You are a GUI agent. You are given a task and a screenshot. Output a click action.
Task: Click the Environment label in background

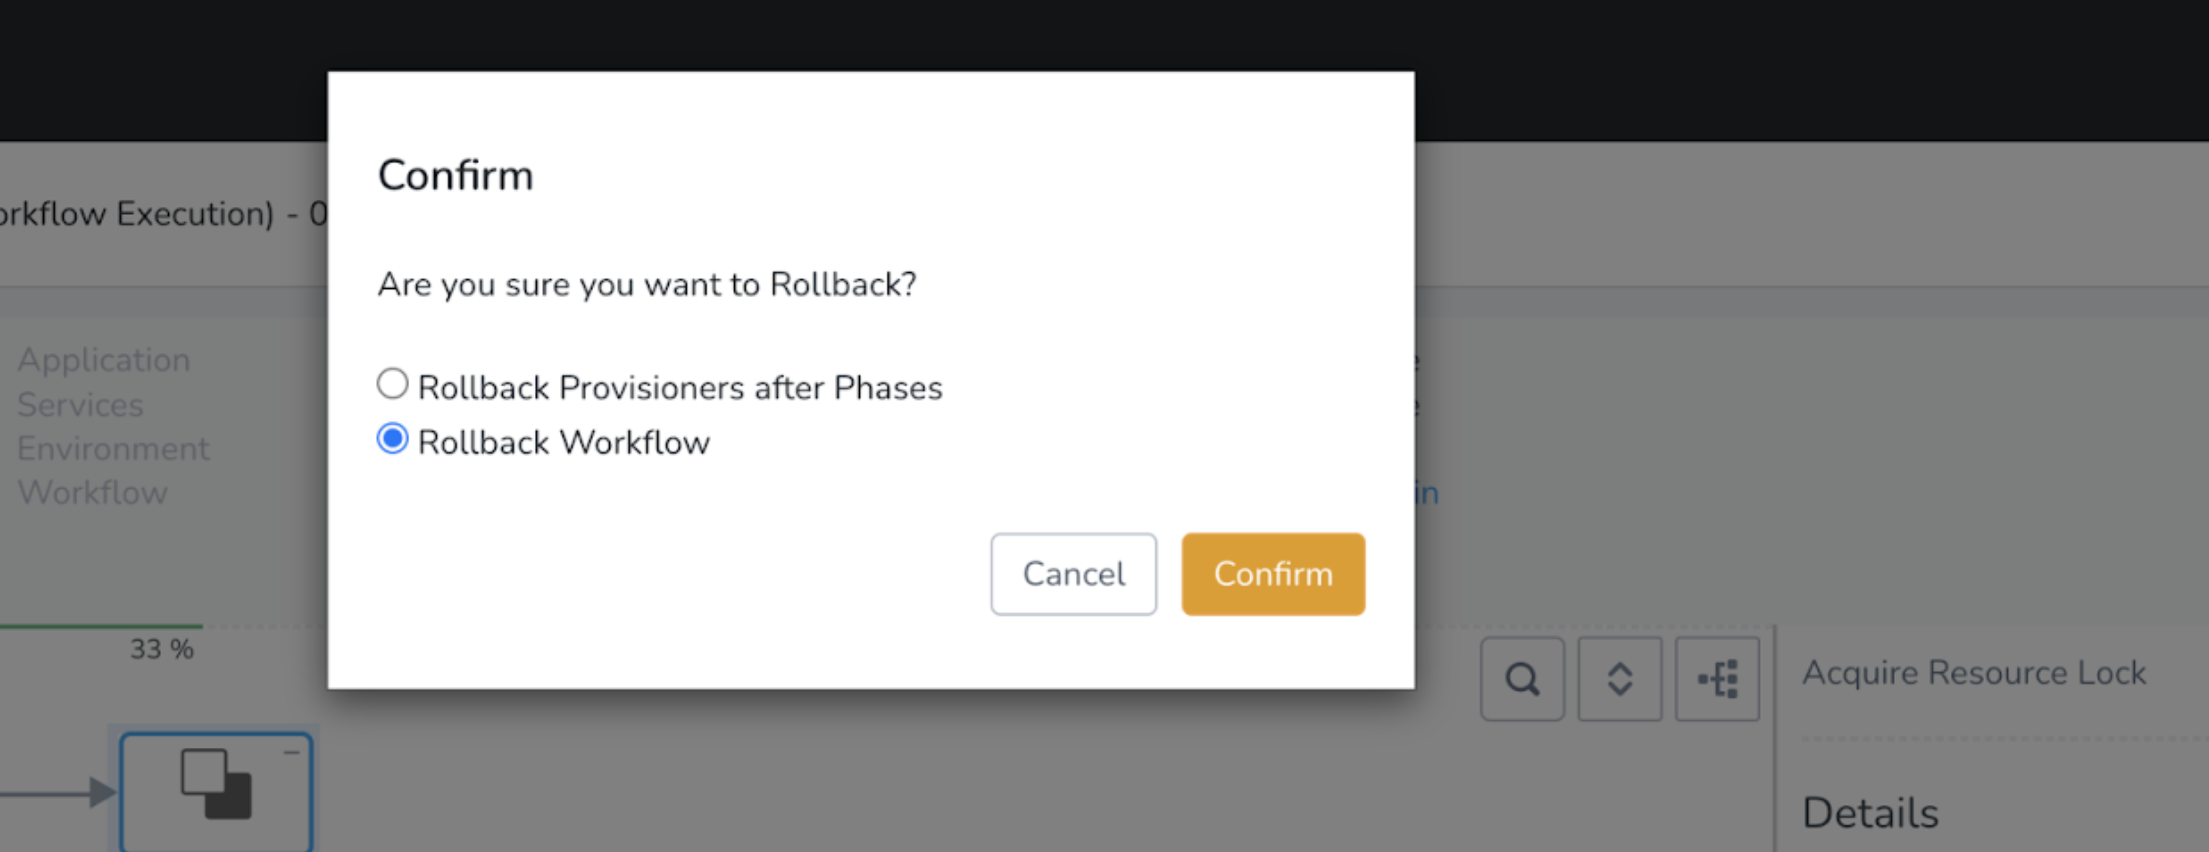point(113,449)
